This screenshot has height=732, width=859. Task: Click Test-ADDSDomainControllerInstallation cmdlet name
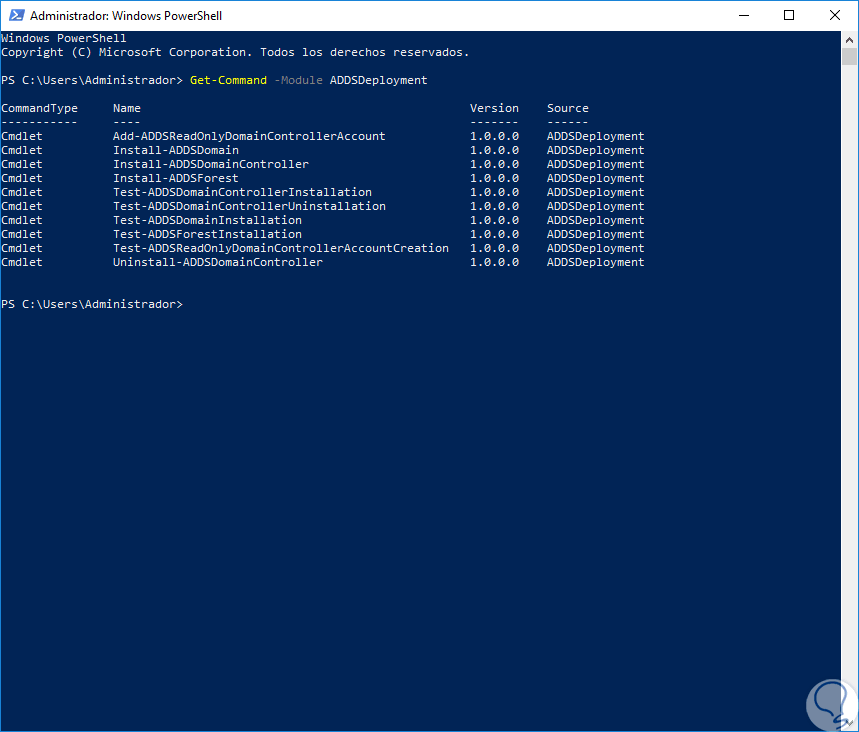[242, 192]
